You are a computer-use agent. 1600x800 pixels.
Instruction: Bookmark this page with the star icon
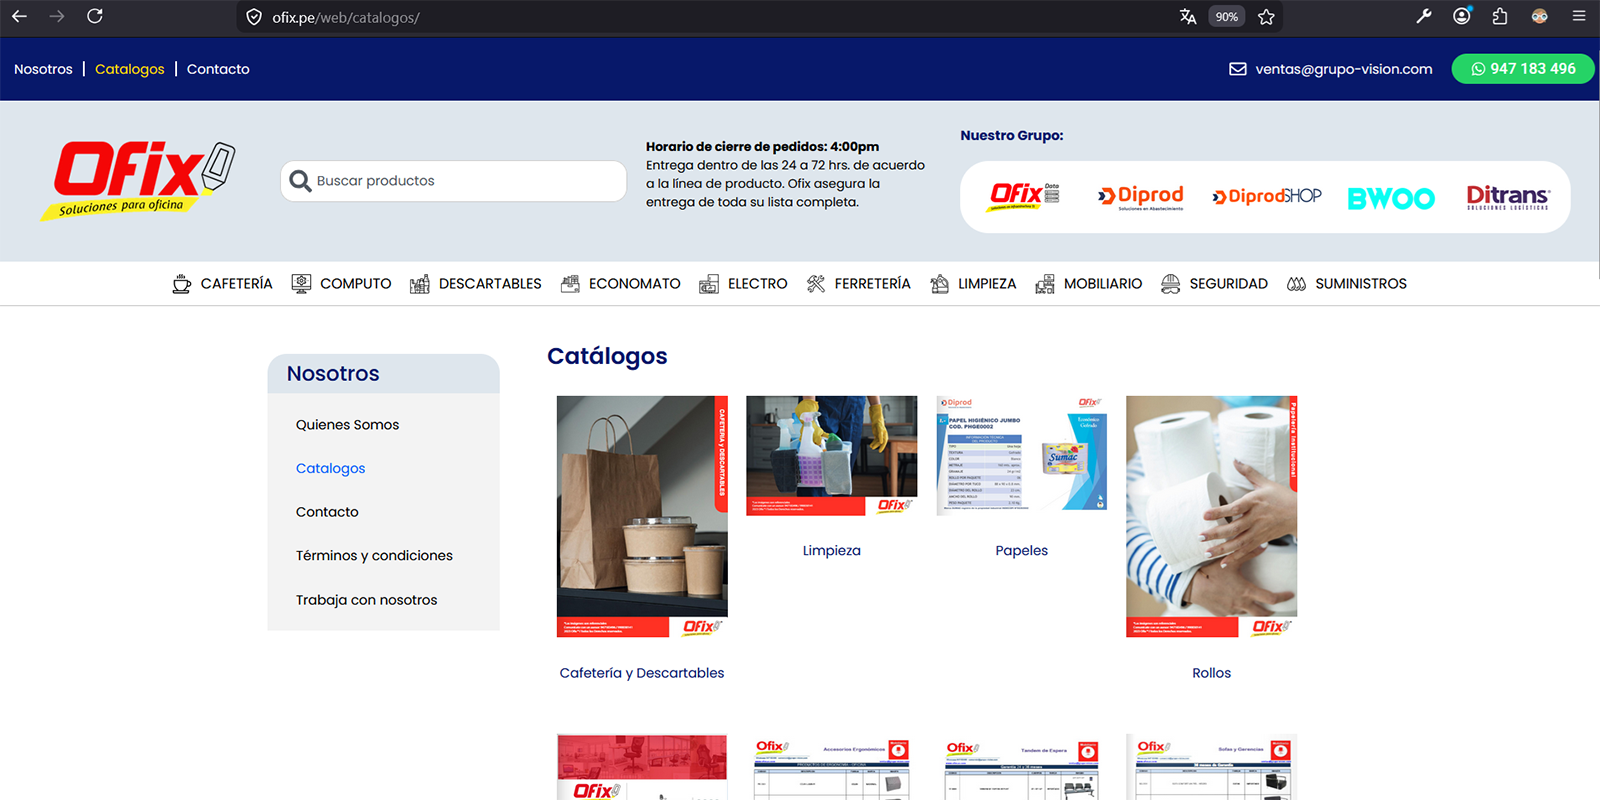(1267, 17)
